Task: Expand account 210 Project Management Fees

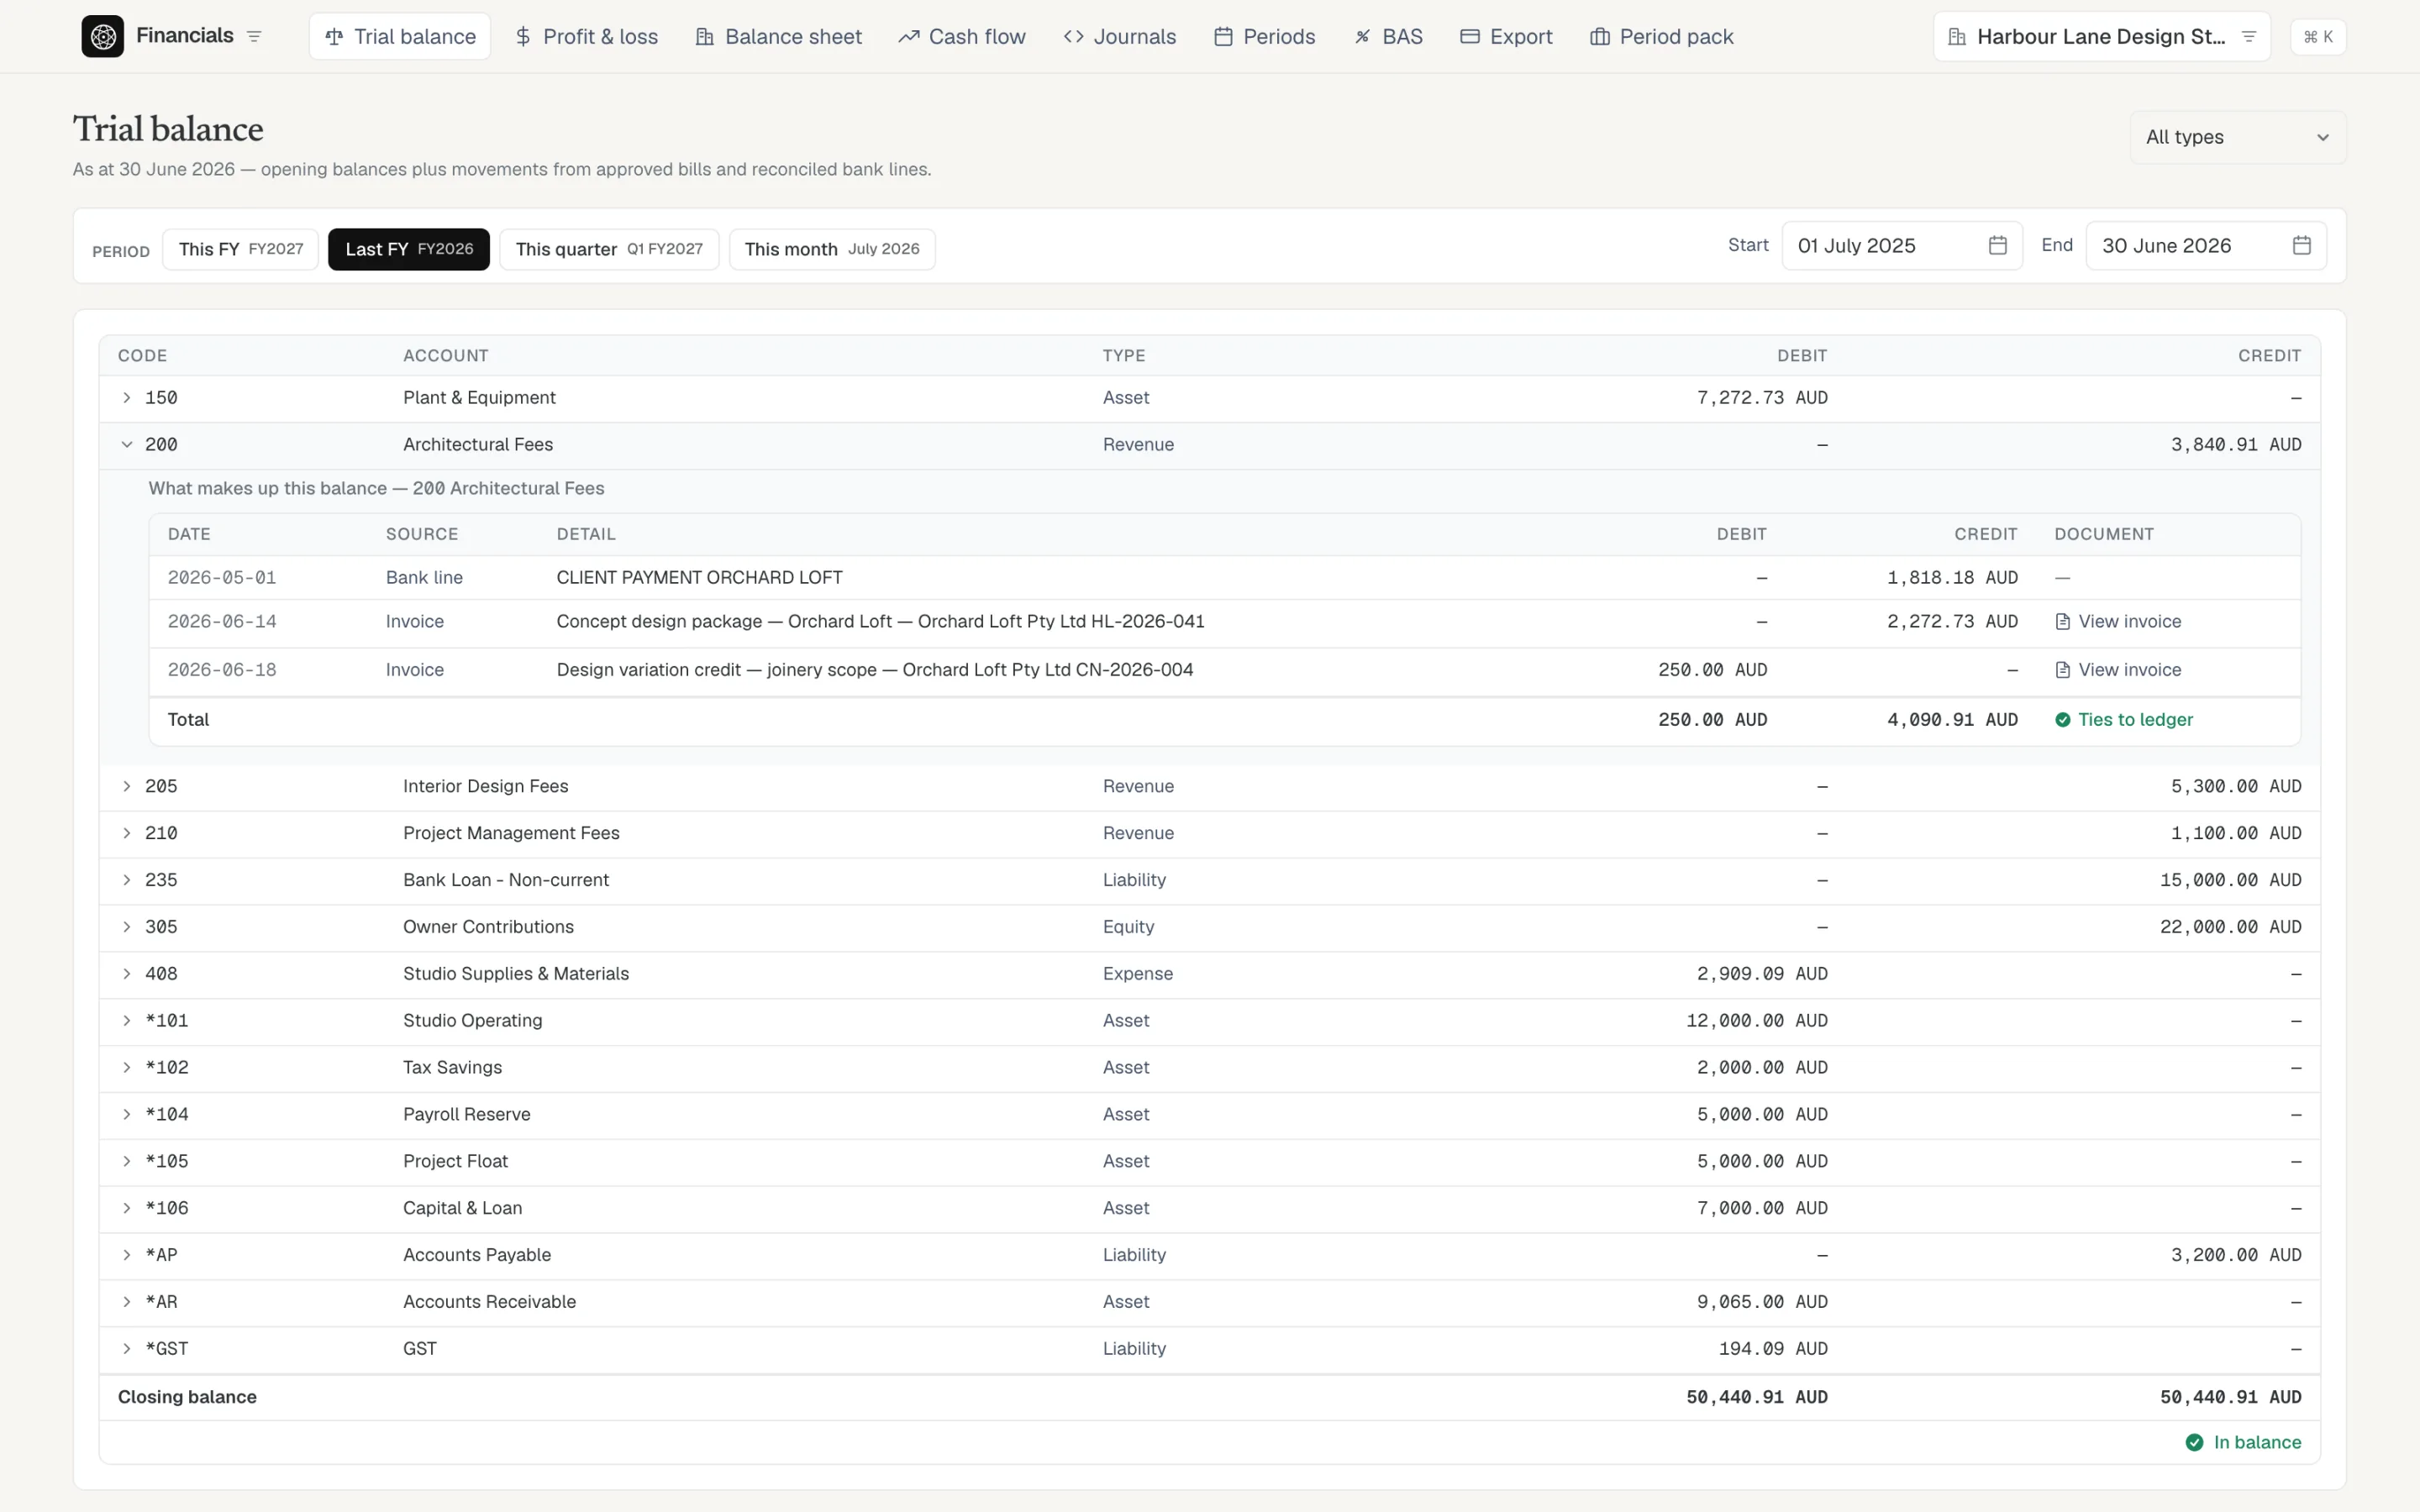Action: click(x=127, y=834)
